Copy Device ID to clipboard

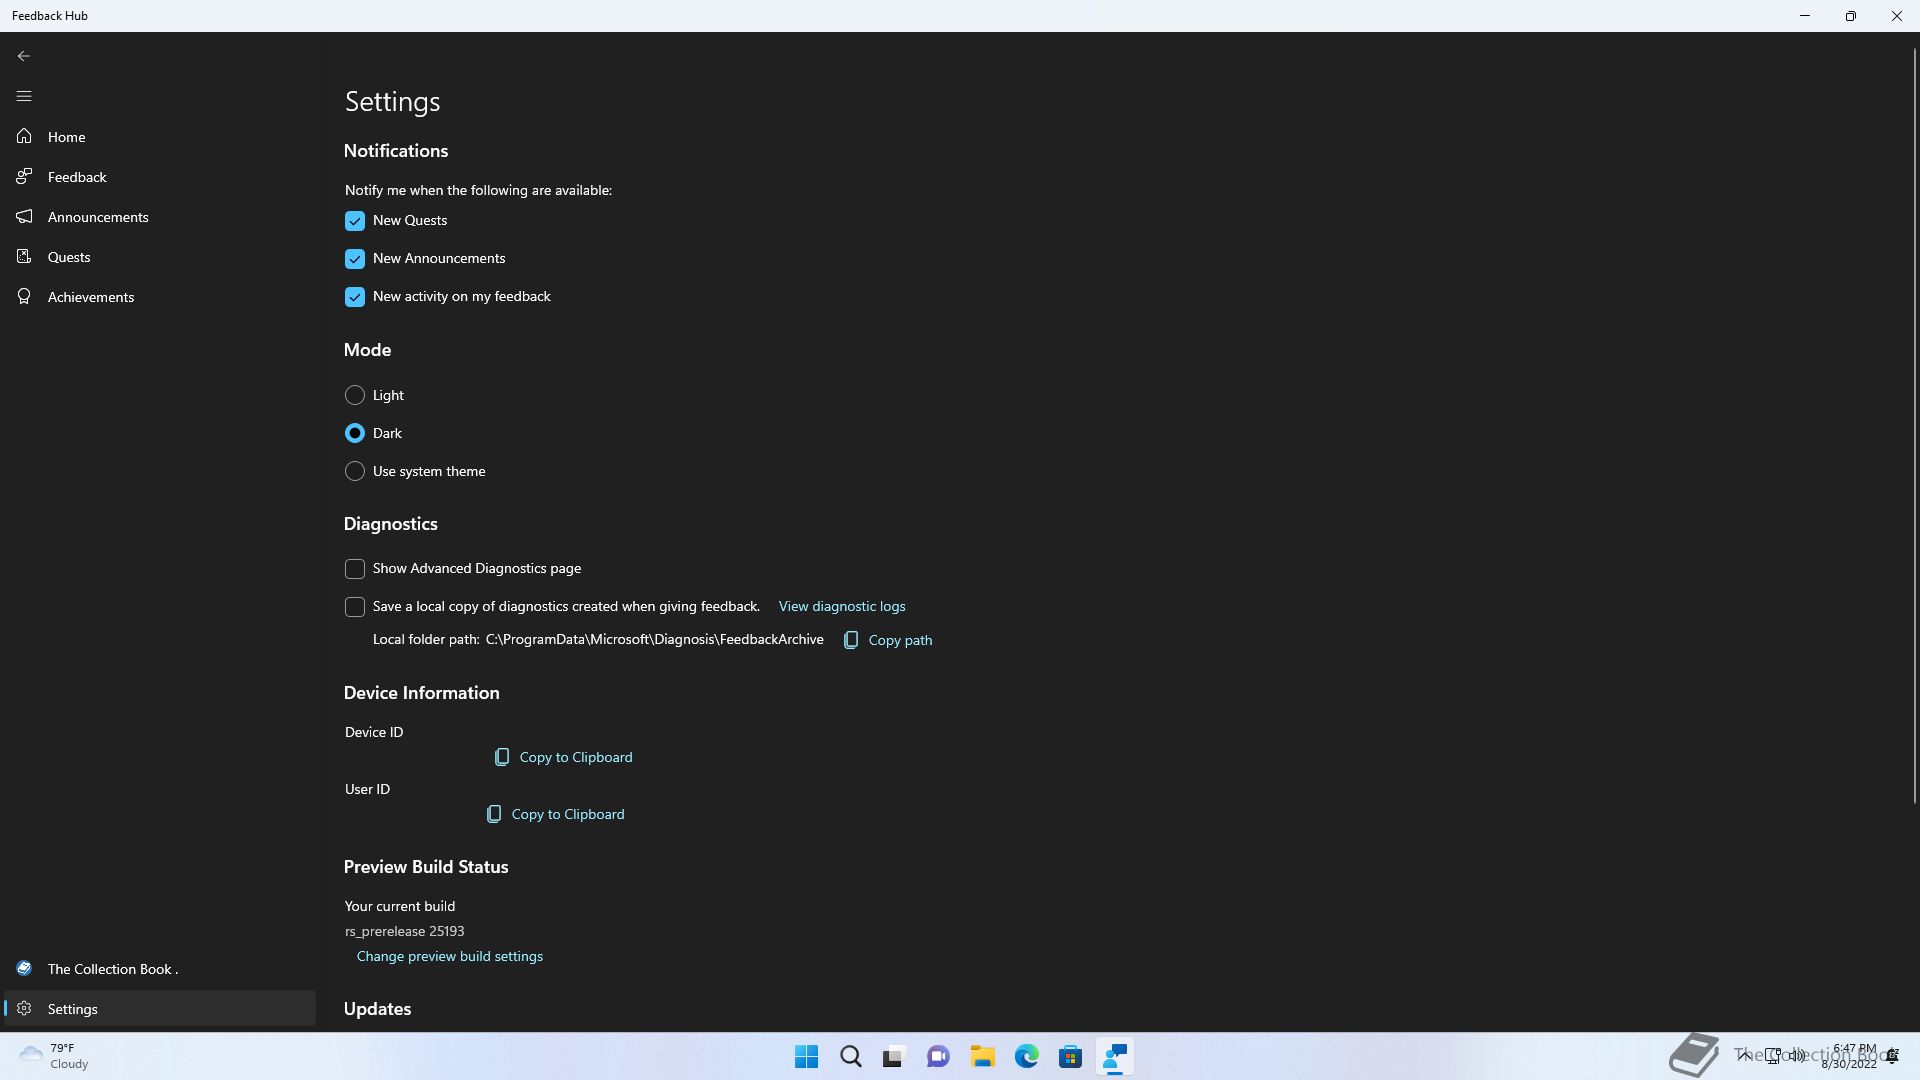(564, 757)
